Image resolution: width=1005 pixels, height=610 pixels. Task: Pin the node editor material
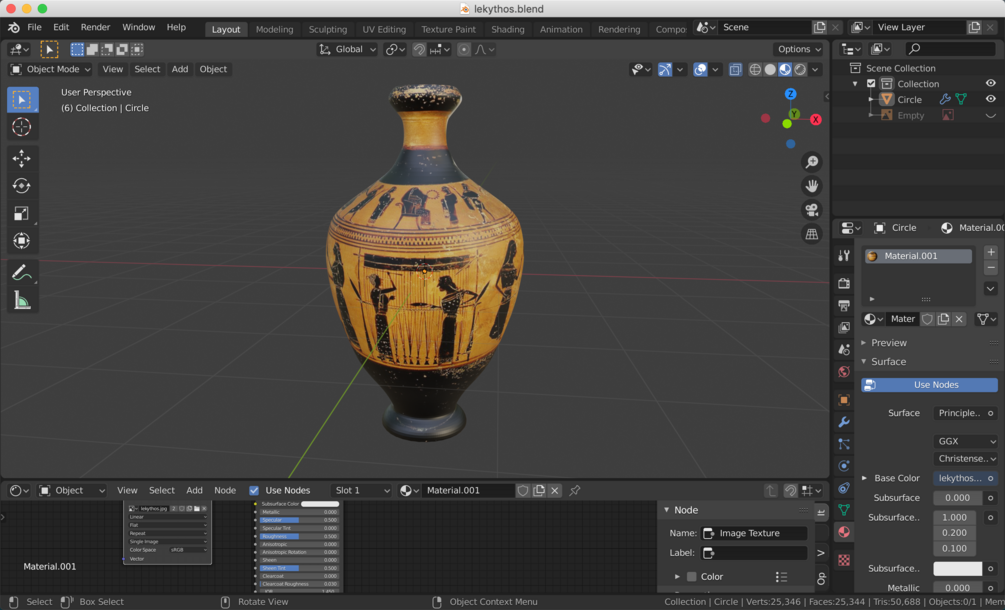[575, 491]
